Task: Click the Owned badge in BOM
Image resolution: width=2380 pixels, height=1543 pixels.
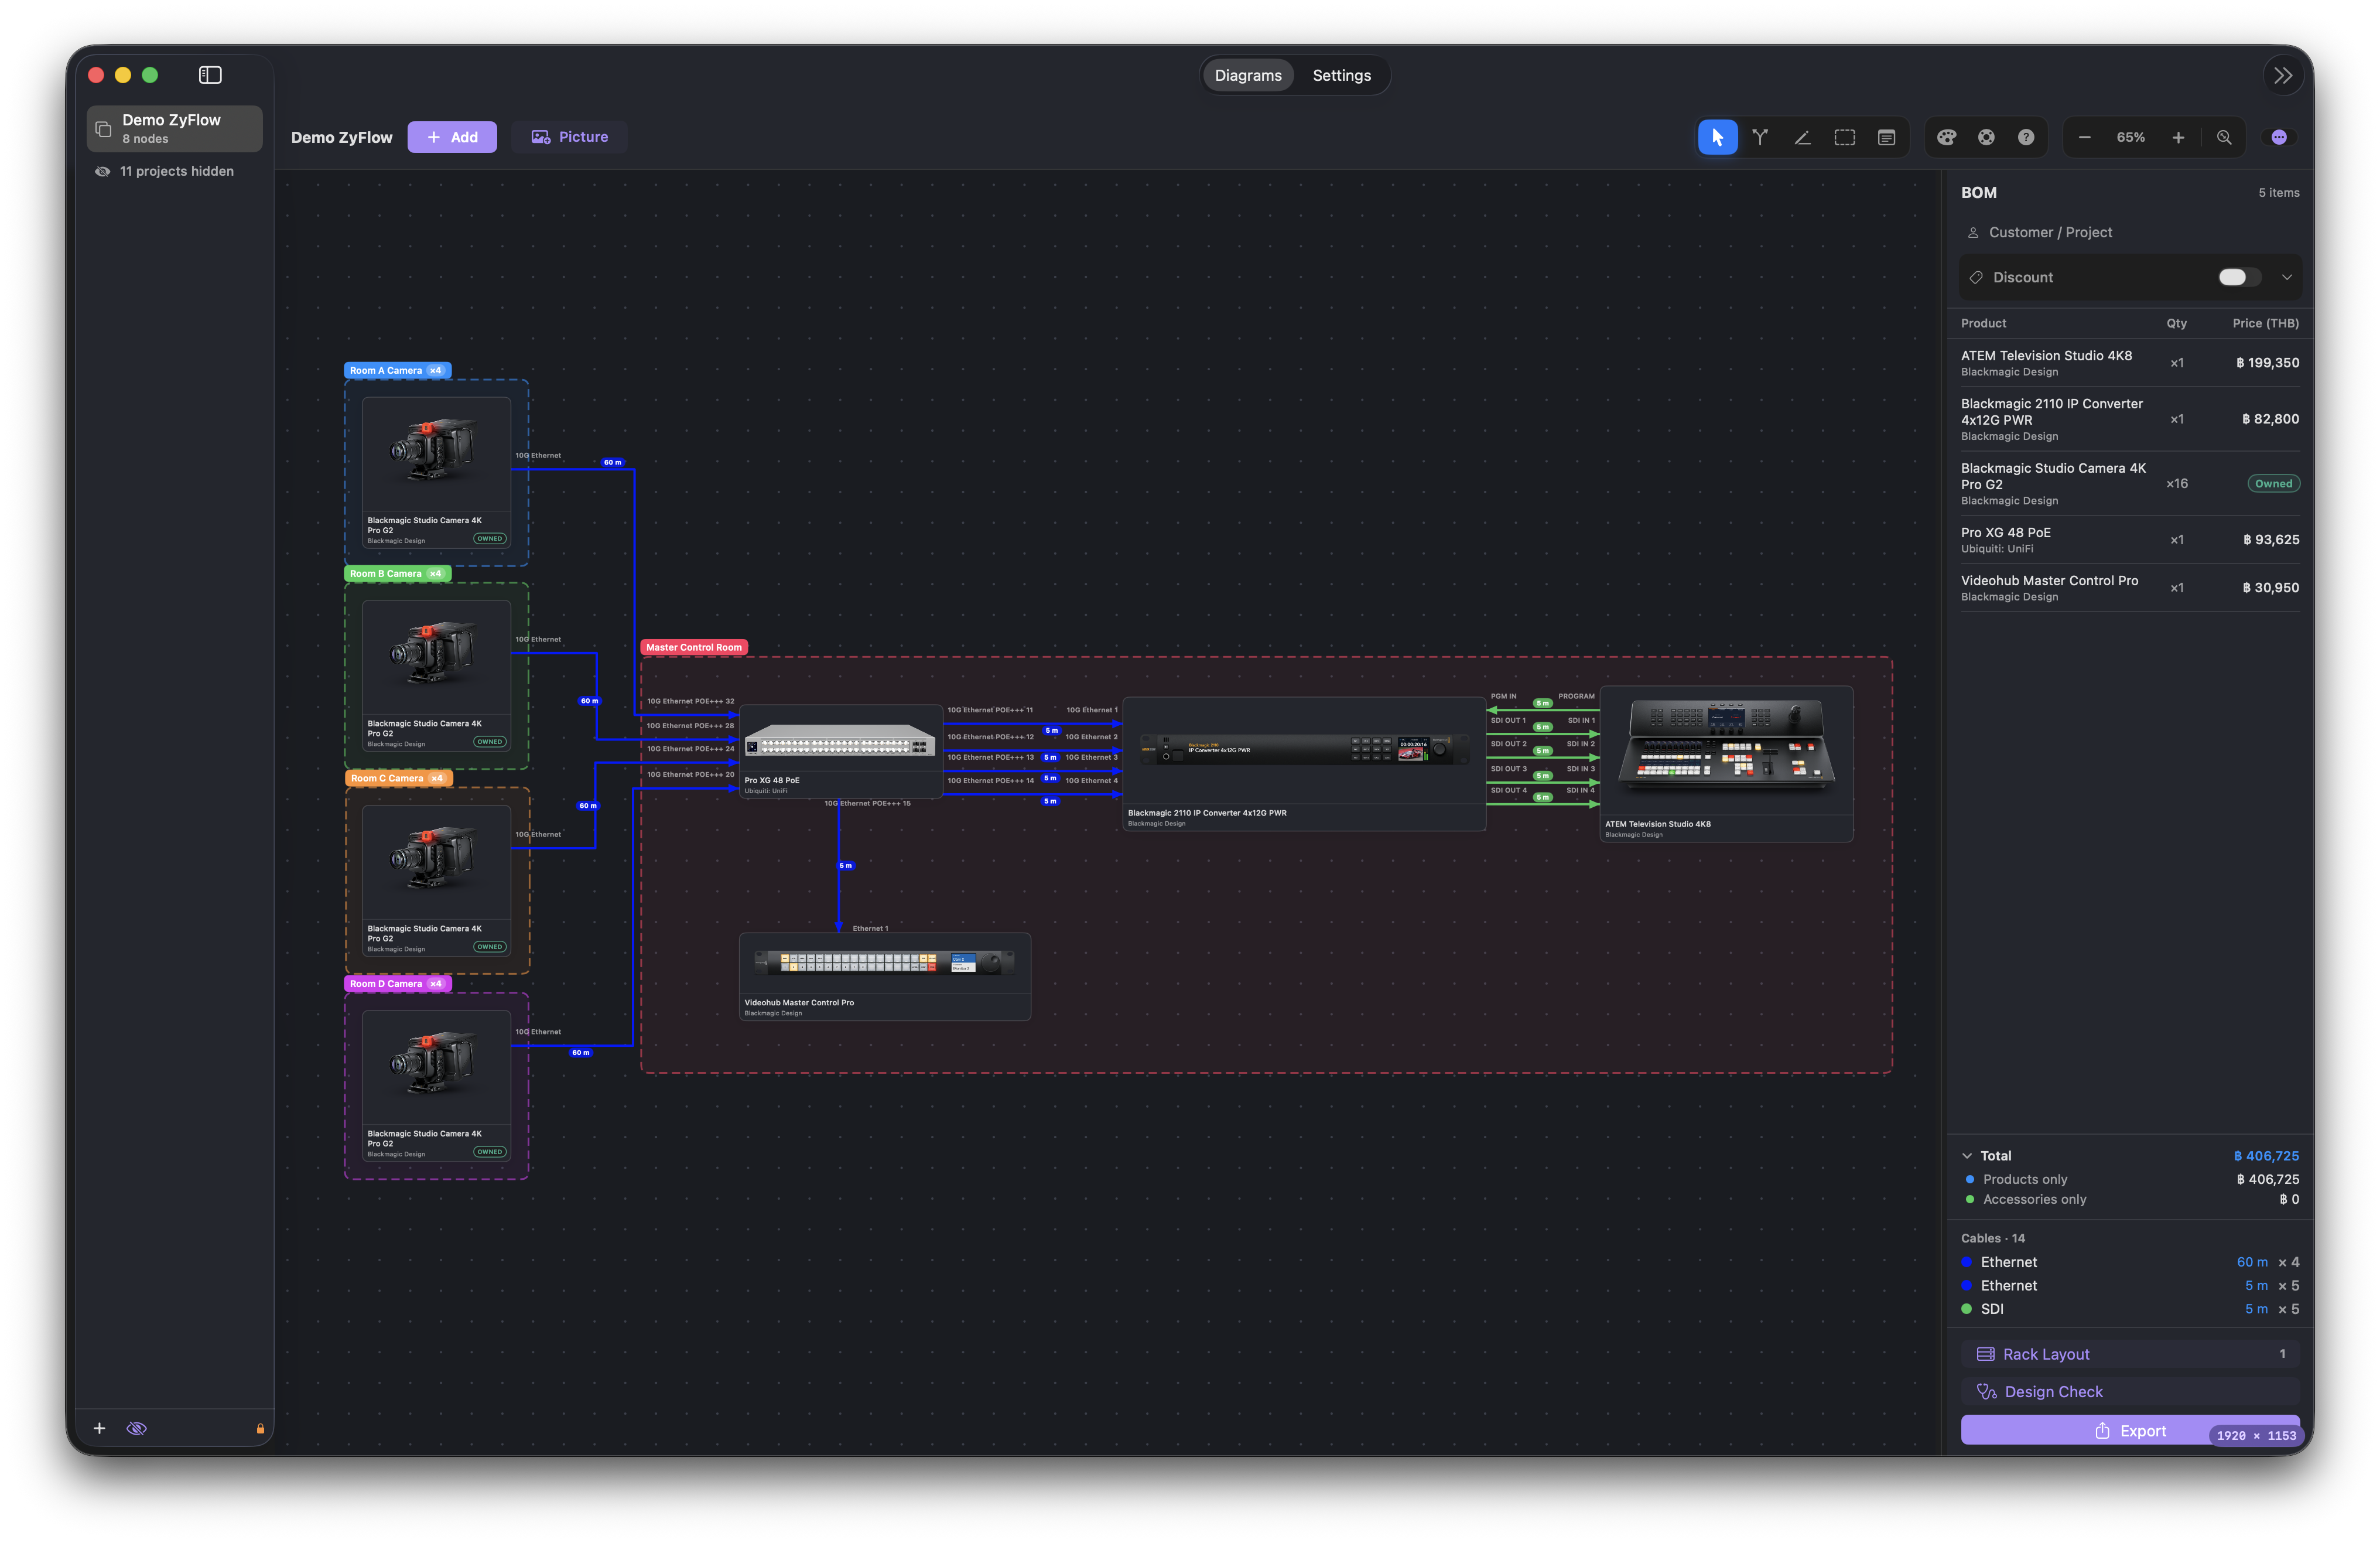Action: [x=2273, y=484]
